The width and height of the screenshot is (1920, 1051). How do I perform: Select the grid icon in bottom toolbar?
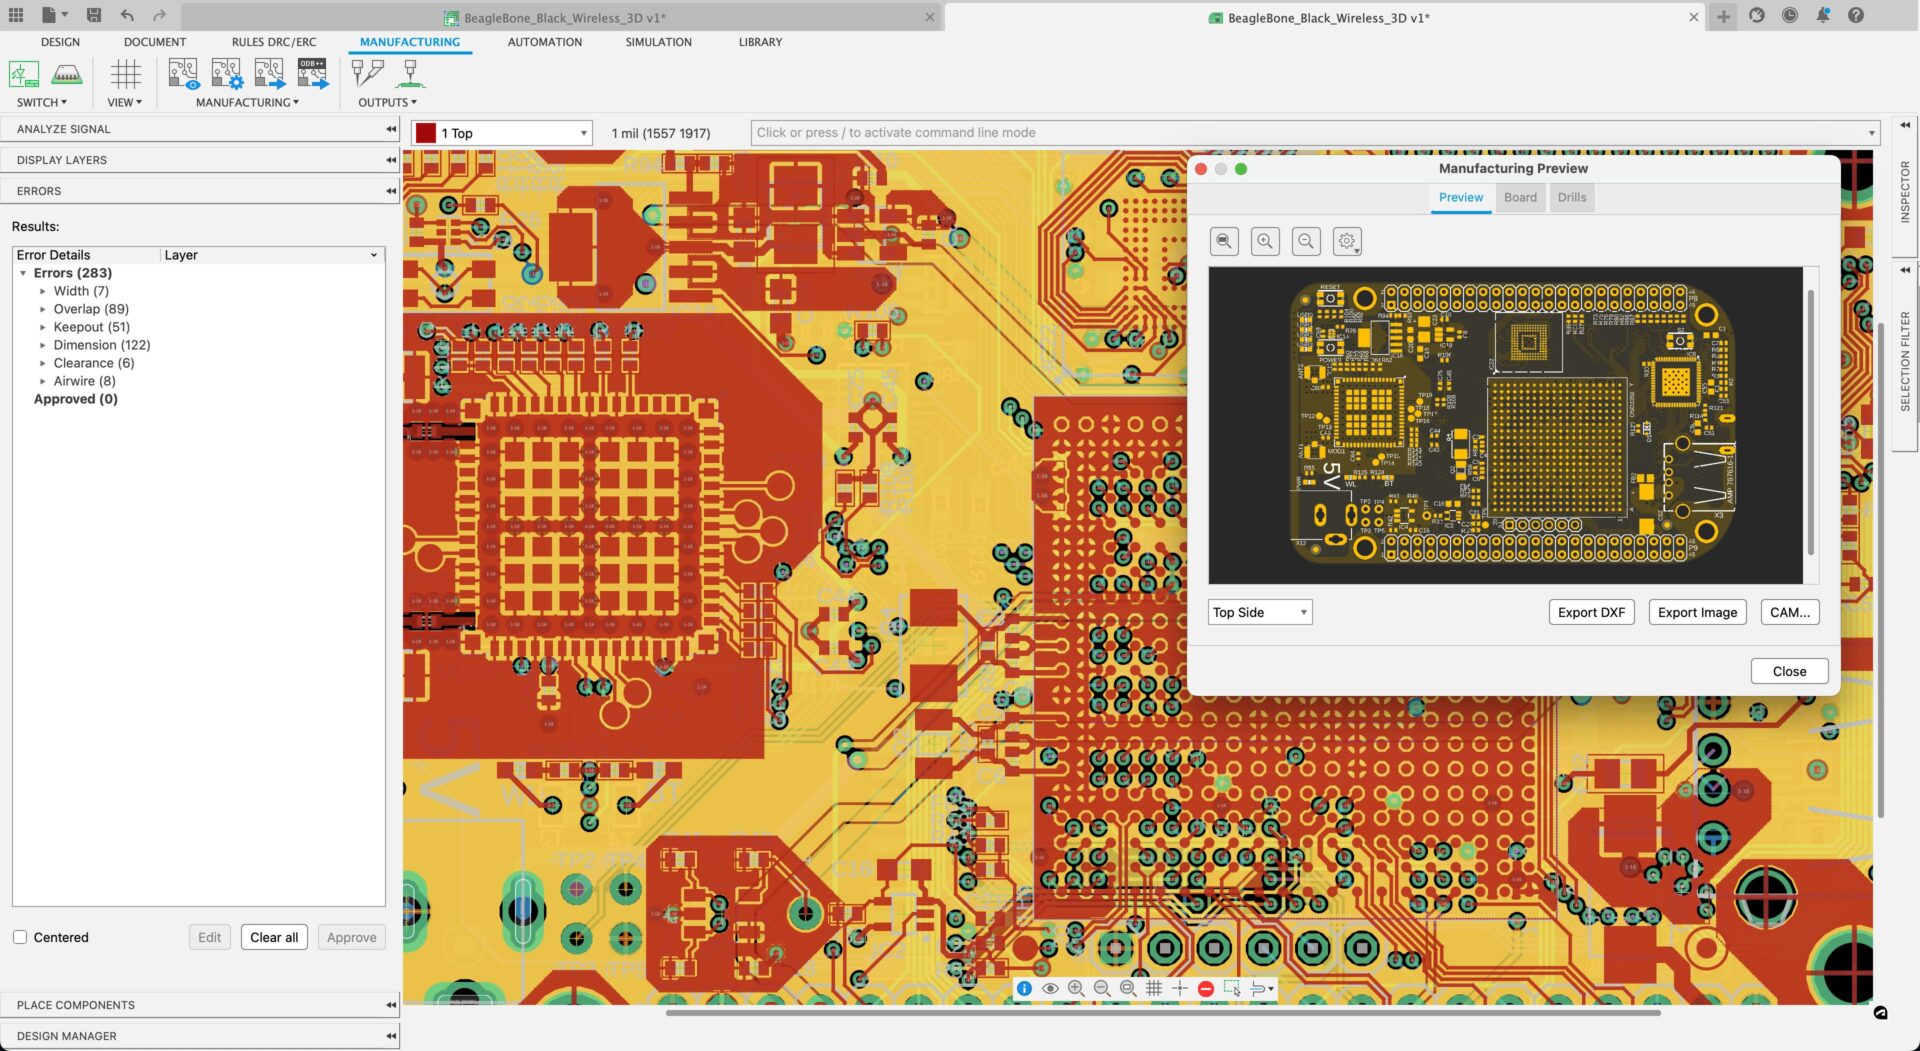pos(1154,988)
